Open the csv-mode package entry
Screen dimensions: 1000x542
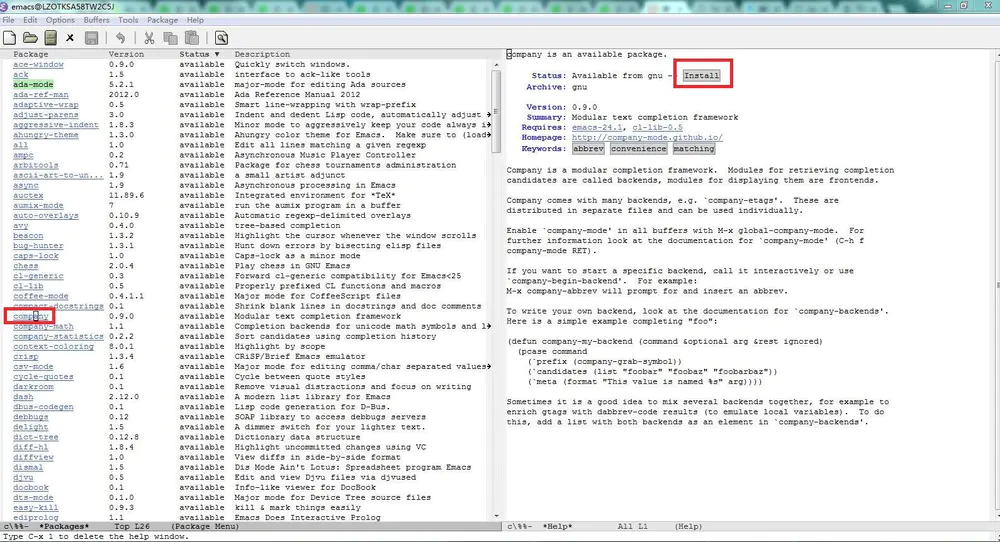33,367
